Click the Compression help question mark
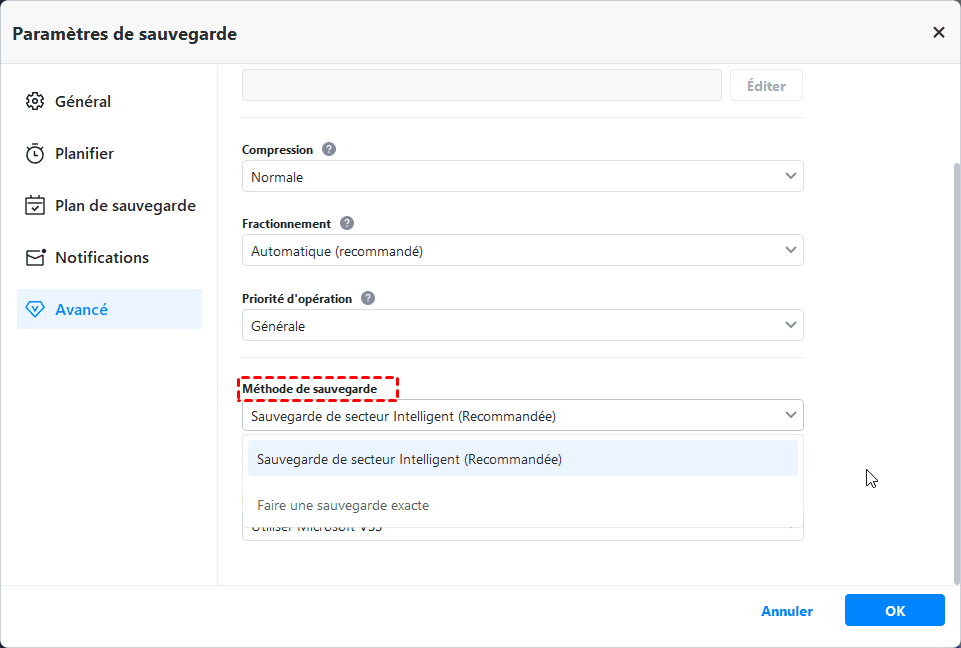This screenshot has width=961, height=648. click(x=329, y=149)
